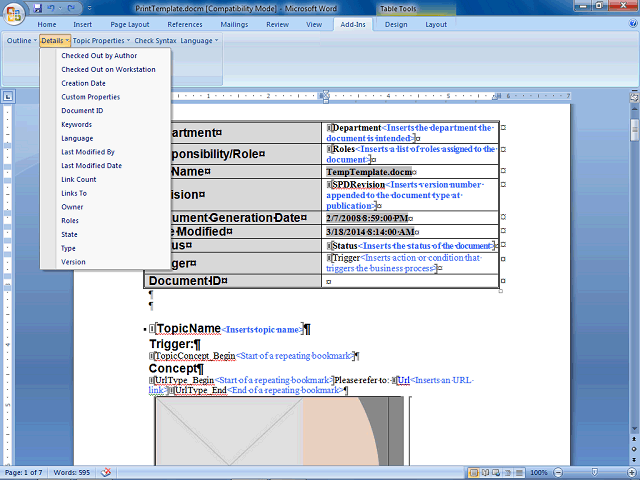Expand the Outline dropdown
The height and width of the screenshot is (480, 640).
coord(22,40)
